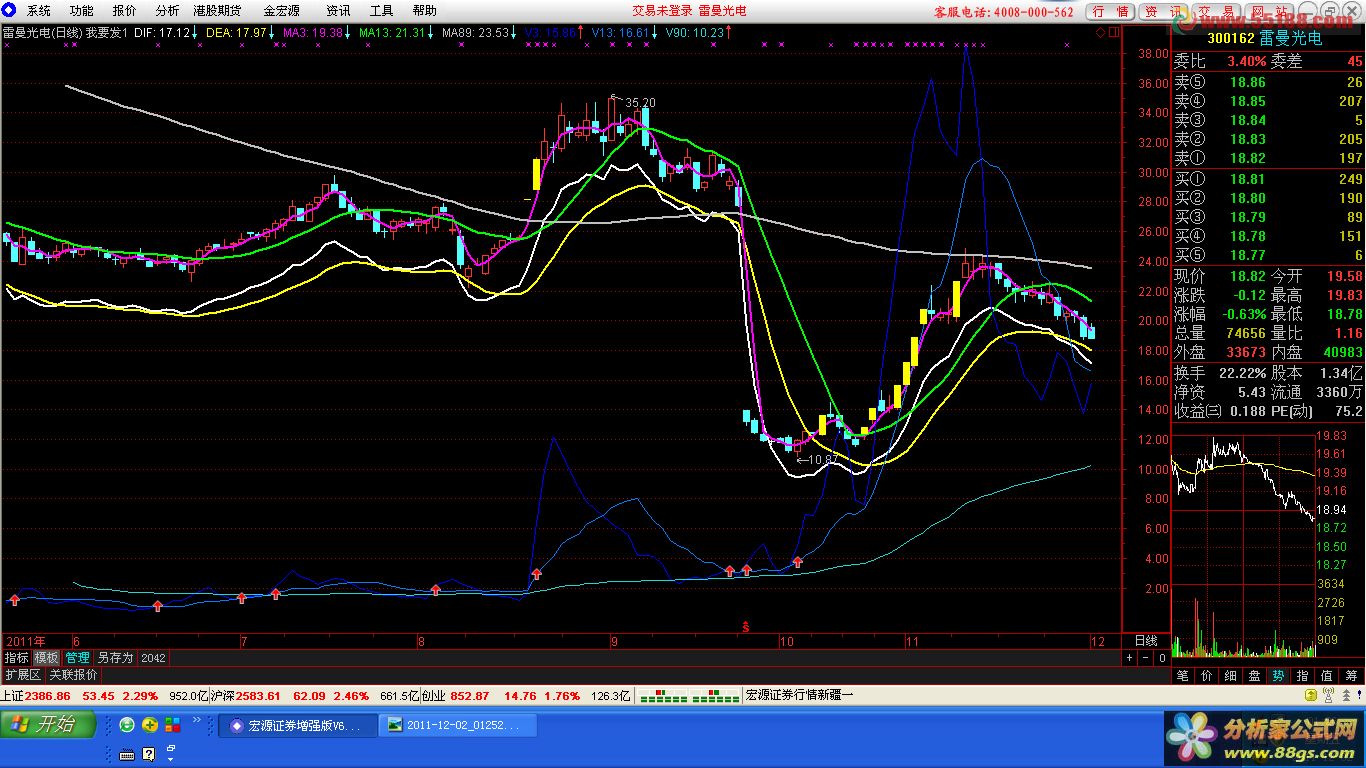
Task: Select the 指 tab in quote panel
Action: pyautogui.click(x=1303, y=676)
